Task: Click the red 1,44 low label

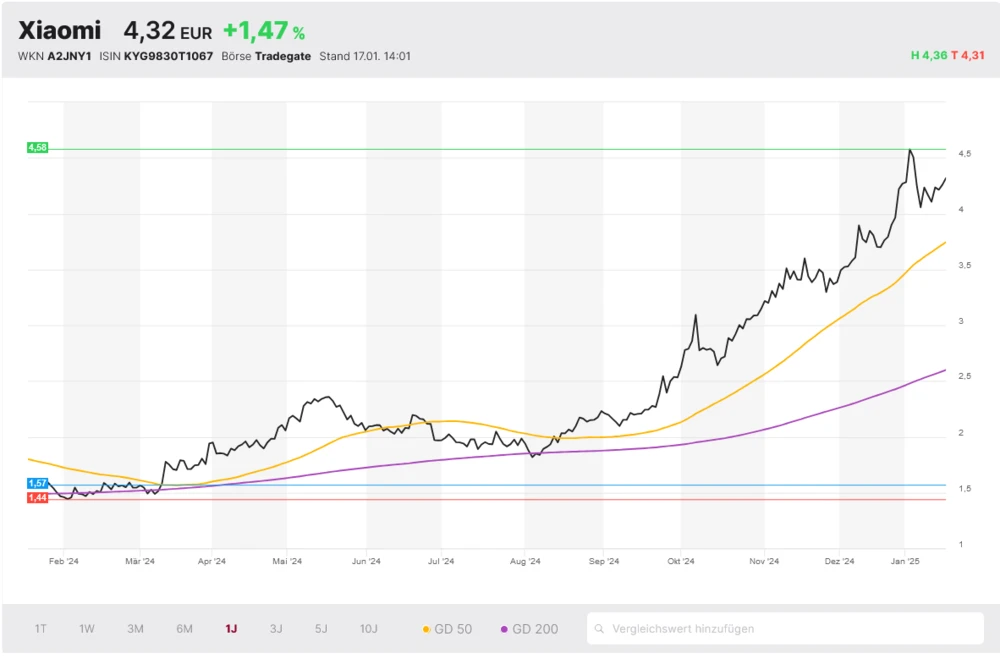Action: coord(38,497)
